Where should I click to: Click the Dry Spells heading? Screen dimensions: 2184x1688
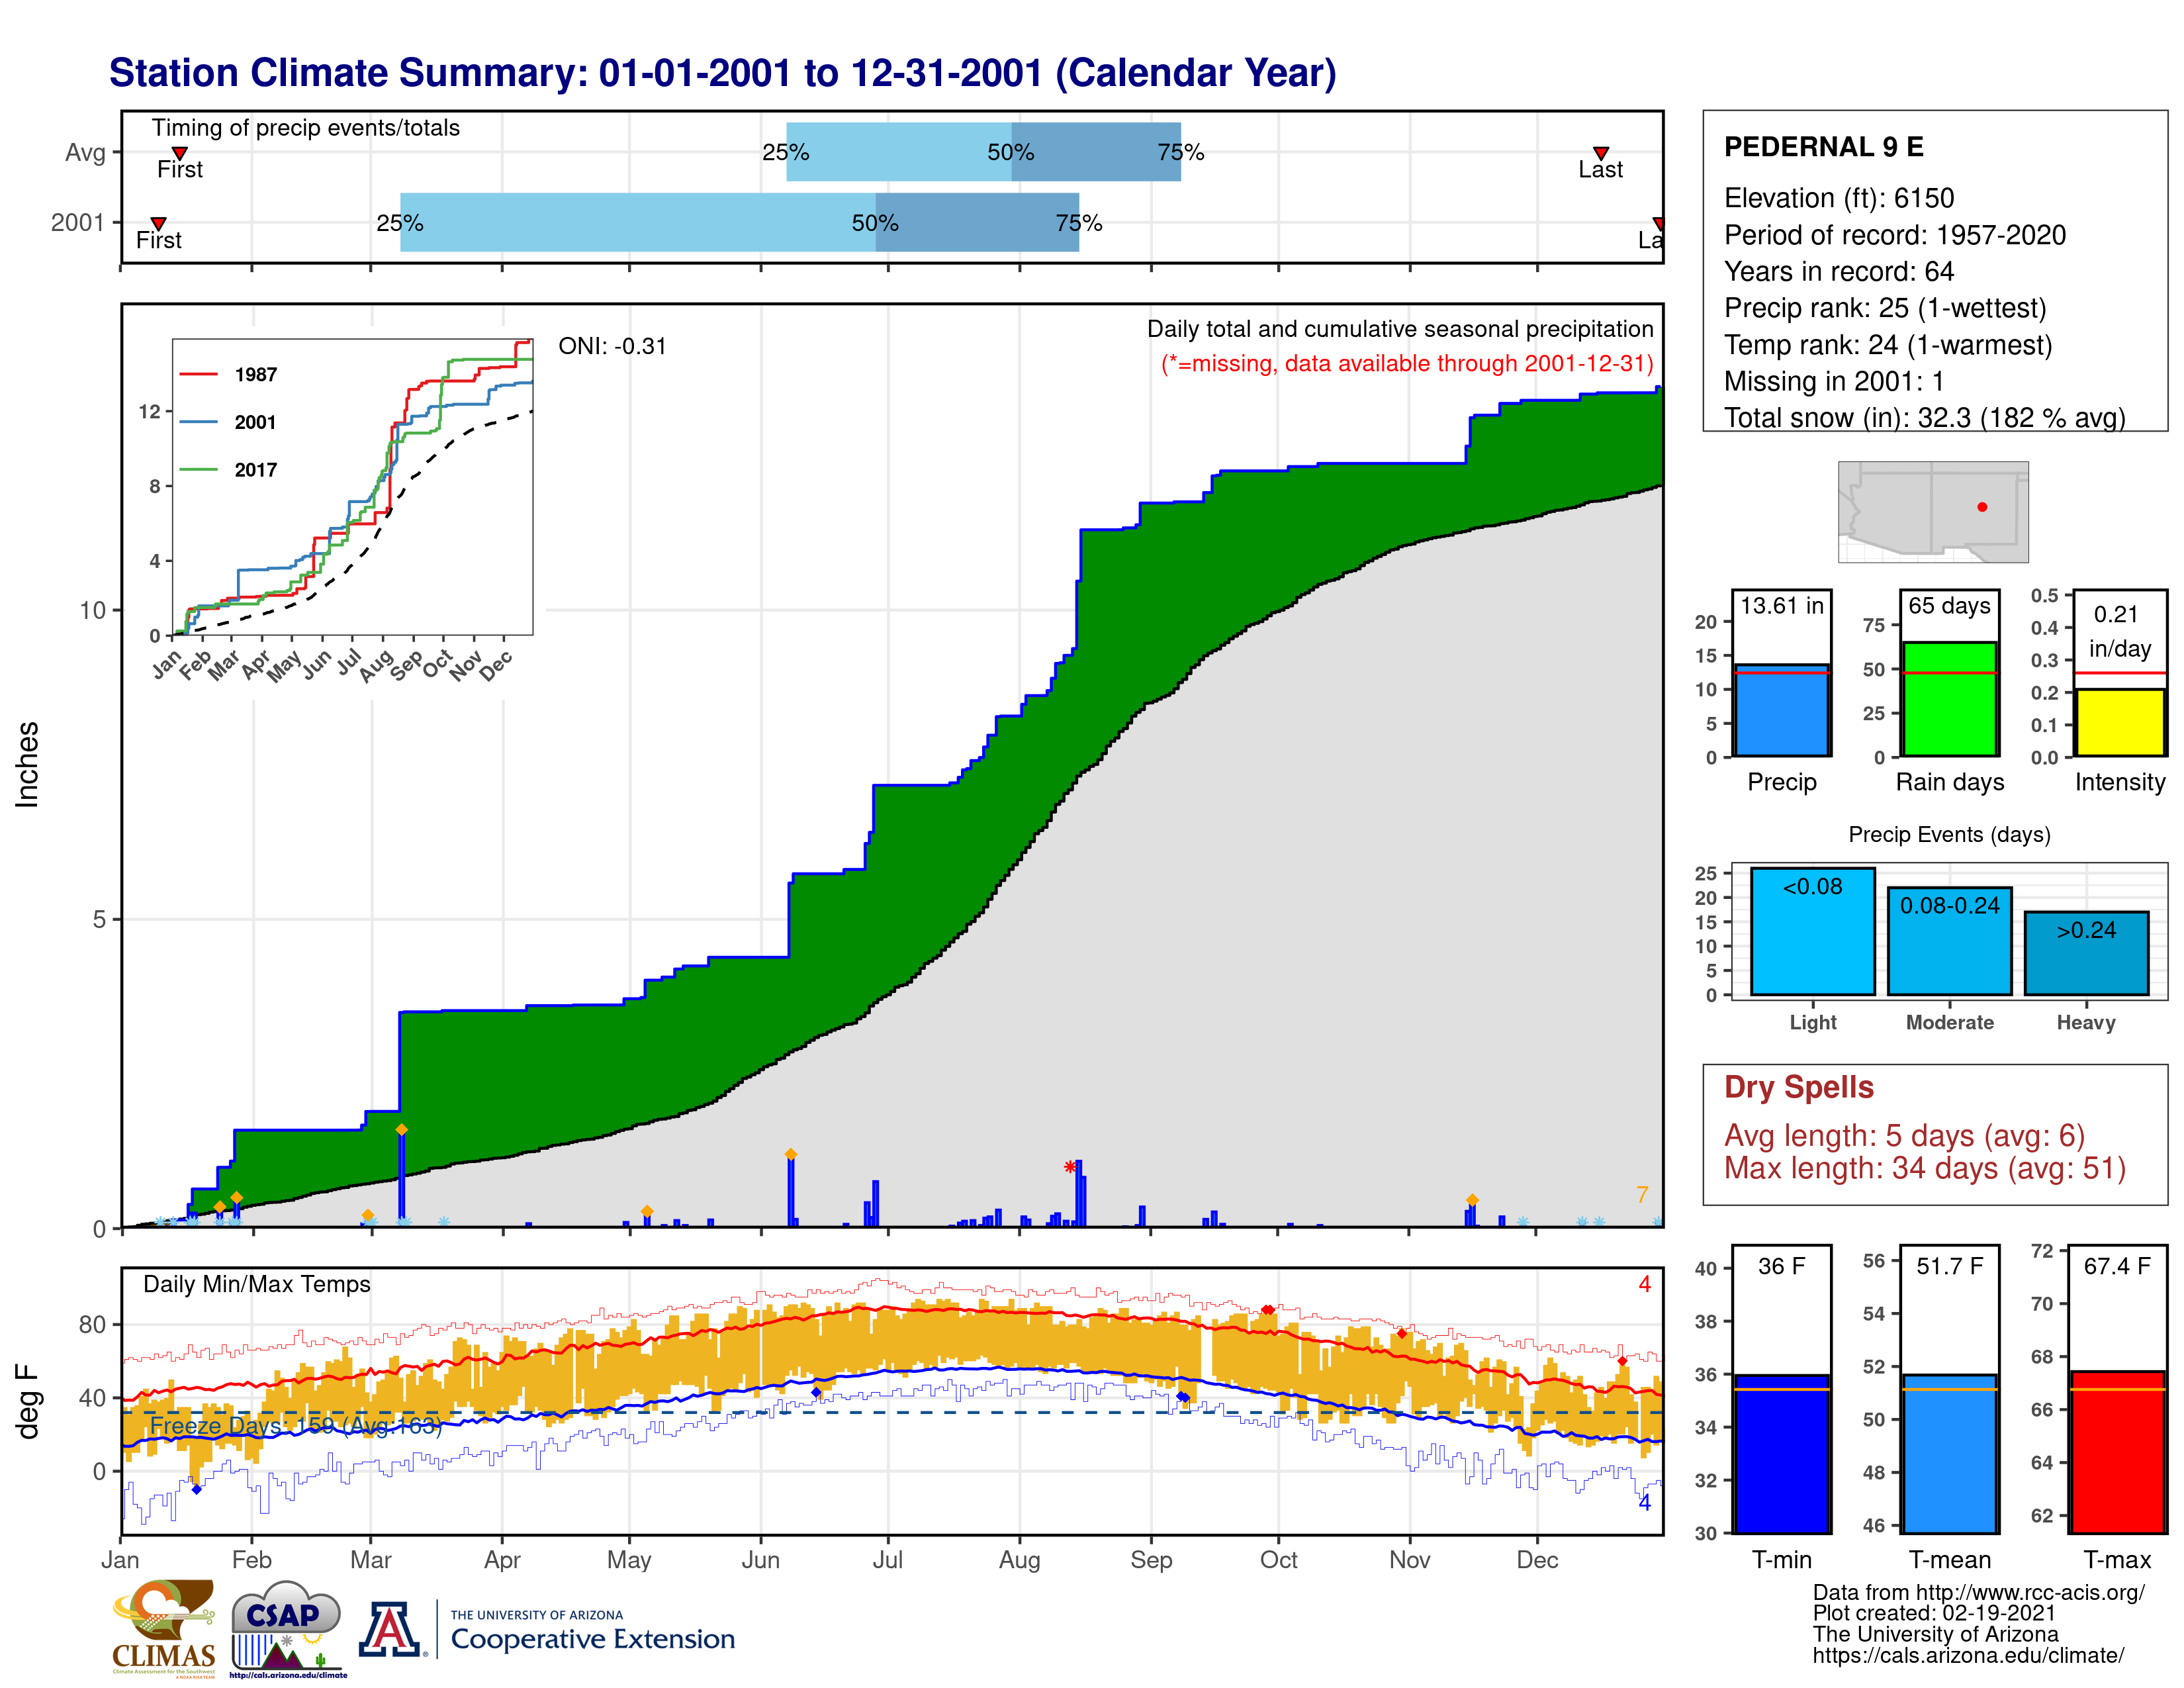pyautogui.click(x=1798, y=1087)
